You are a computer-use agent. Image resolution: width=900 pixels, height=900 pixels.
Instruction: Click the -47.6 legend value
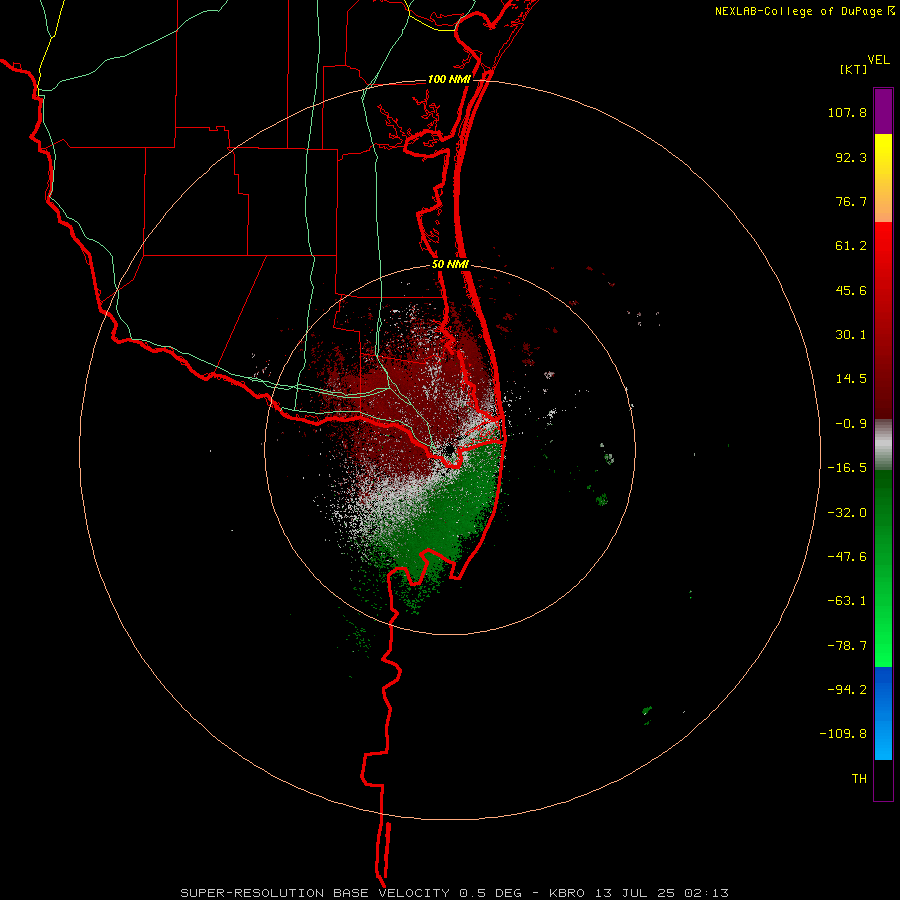coord(847,557)
